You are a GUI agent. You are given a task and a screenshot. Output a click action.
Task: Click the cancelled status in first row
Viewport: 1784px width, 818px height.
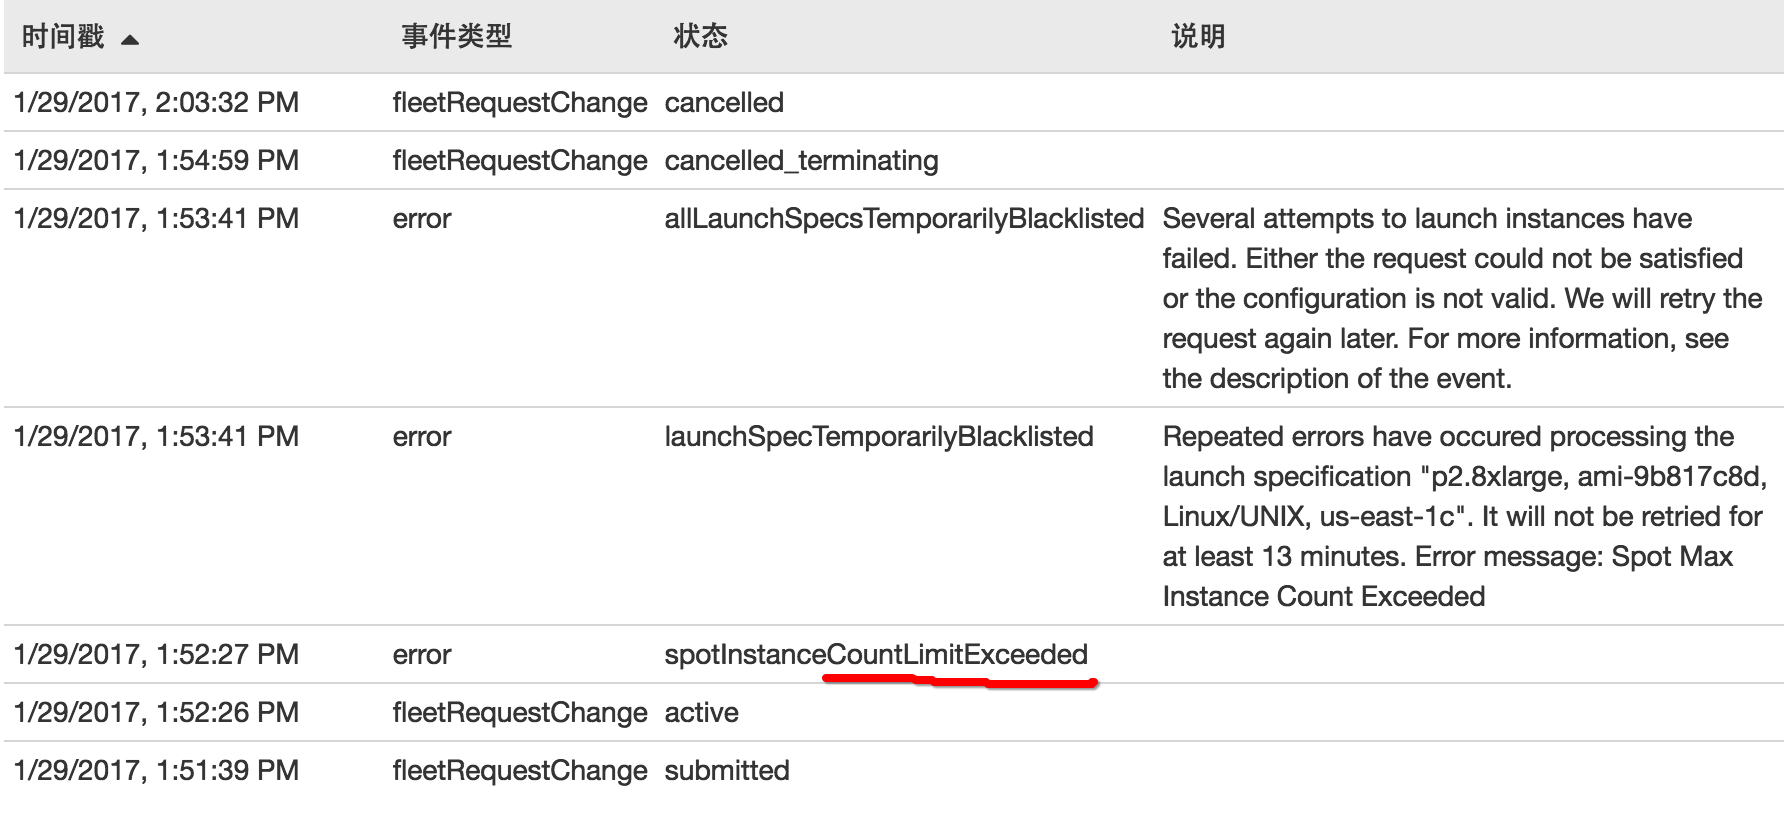724,103
